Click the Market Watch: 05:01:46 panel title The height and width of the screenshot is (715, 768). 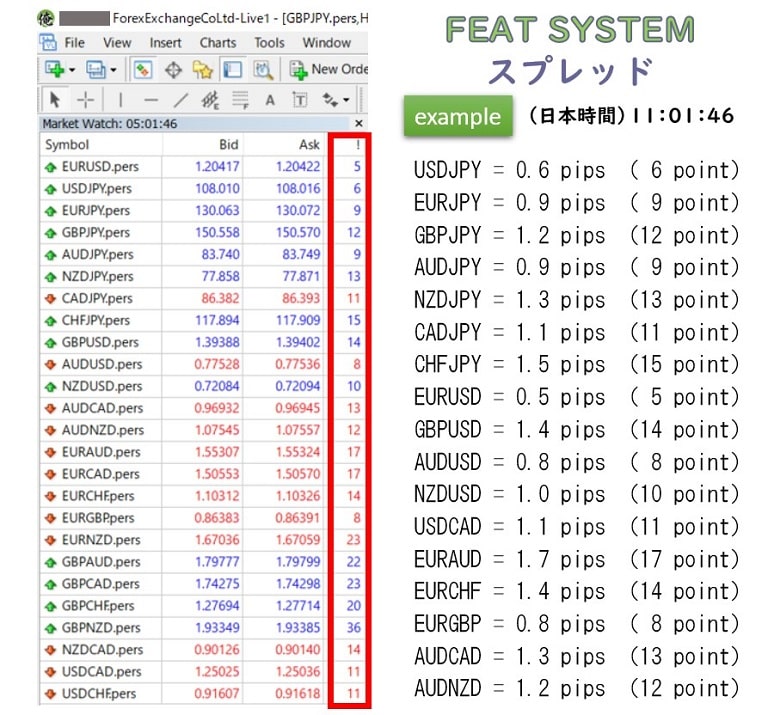110,124
